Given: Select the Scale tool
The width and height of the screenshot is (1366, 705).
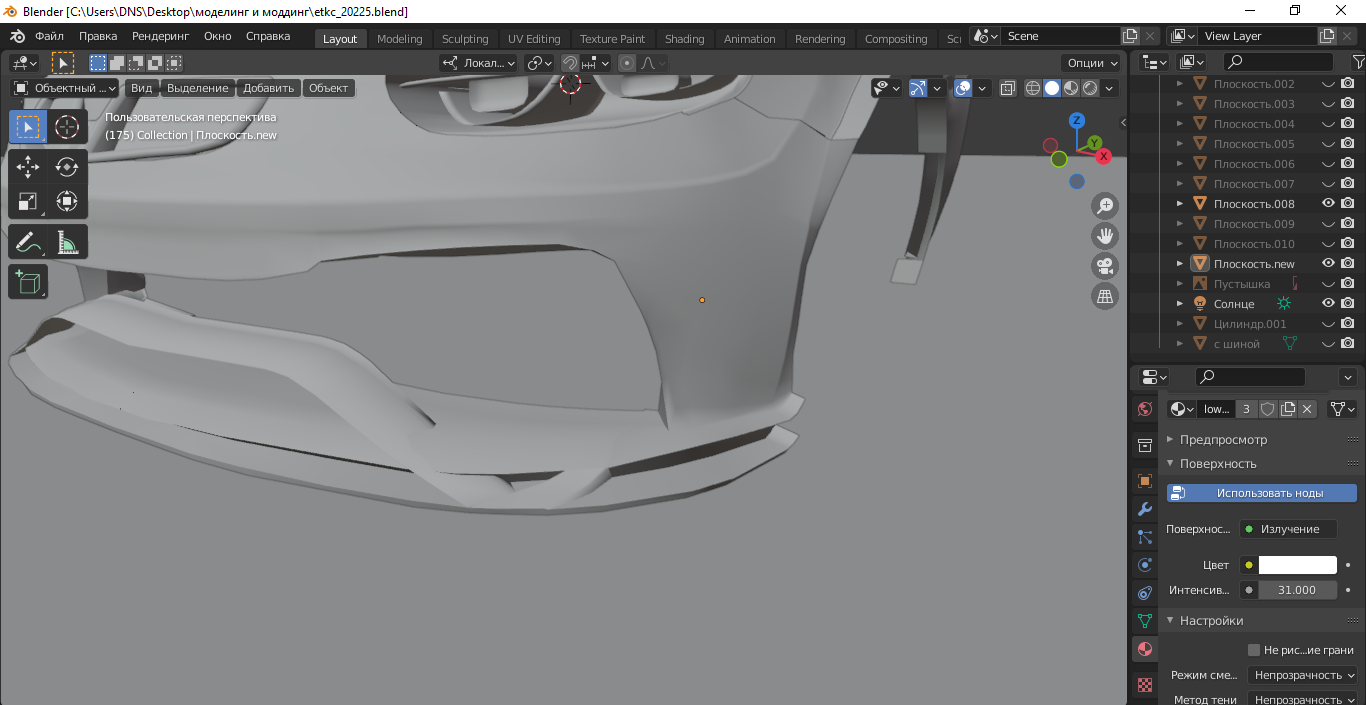Looking at the screenshot, I should point(28,201).
